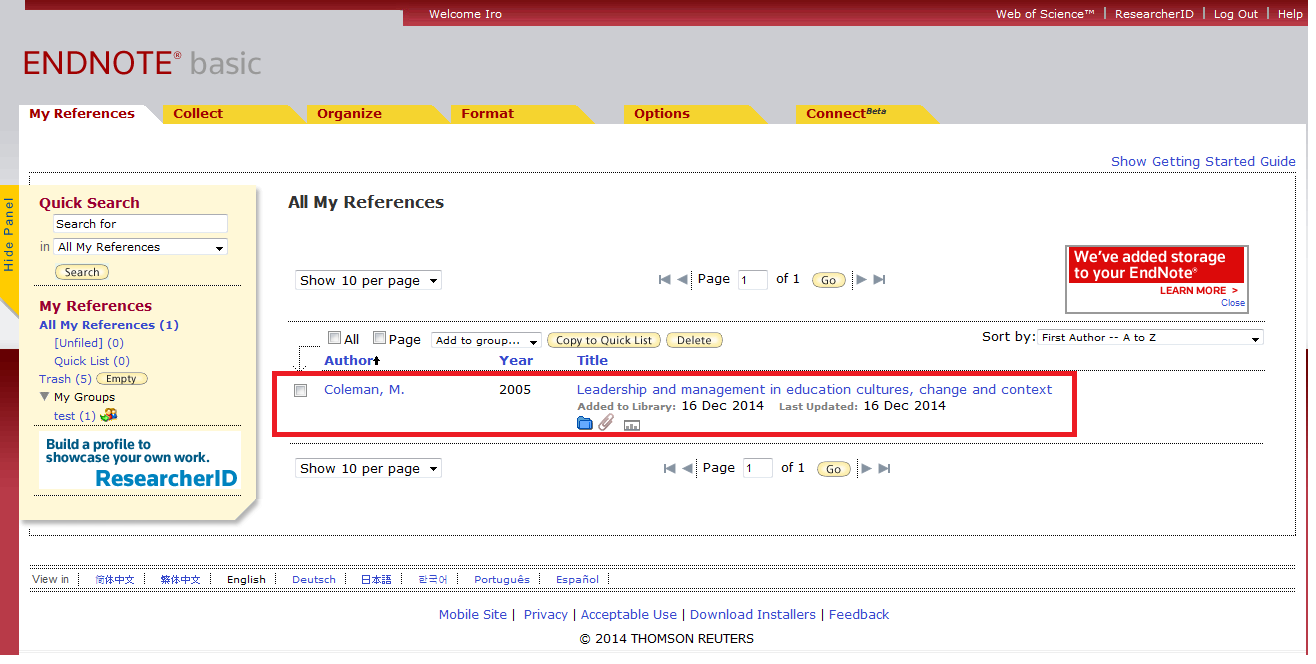Click the Delete button
Image resolution: width=1316 pixels, height=664 pixels.
click(694, 340)
